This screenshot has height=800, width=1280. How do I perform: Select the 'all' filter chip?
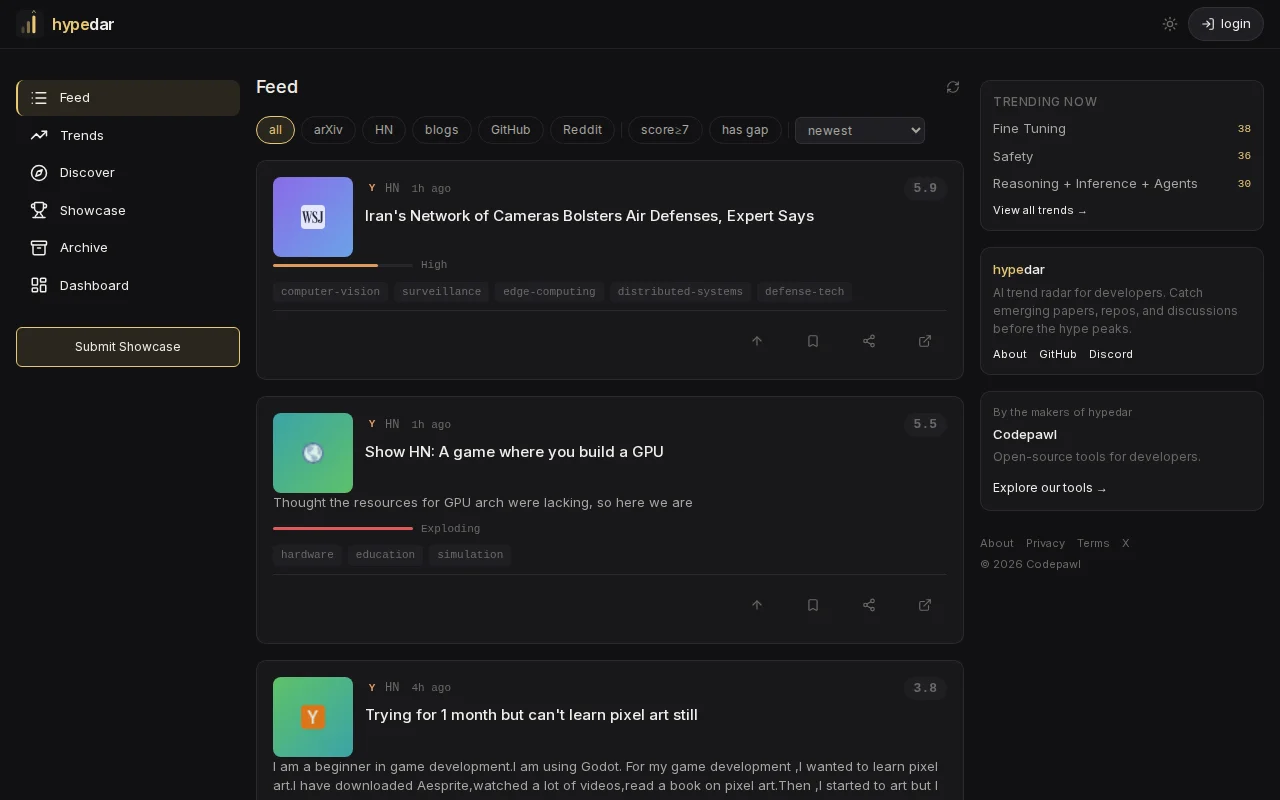275,130
